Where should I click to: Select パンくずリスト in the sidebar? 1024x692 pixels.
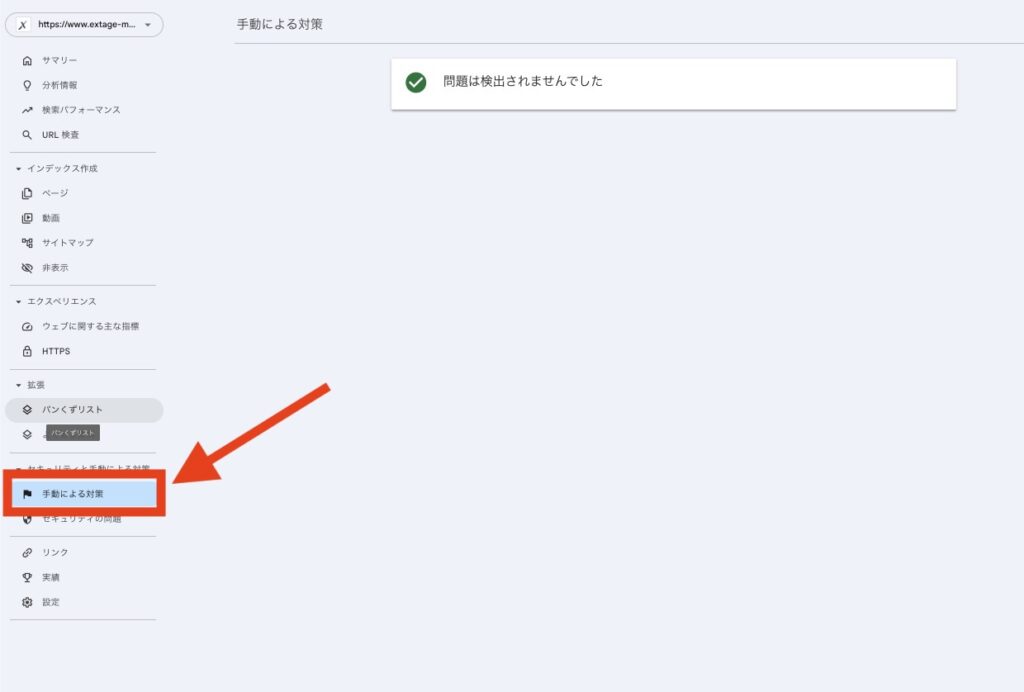pyautogui.click(x=84, y=410)
